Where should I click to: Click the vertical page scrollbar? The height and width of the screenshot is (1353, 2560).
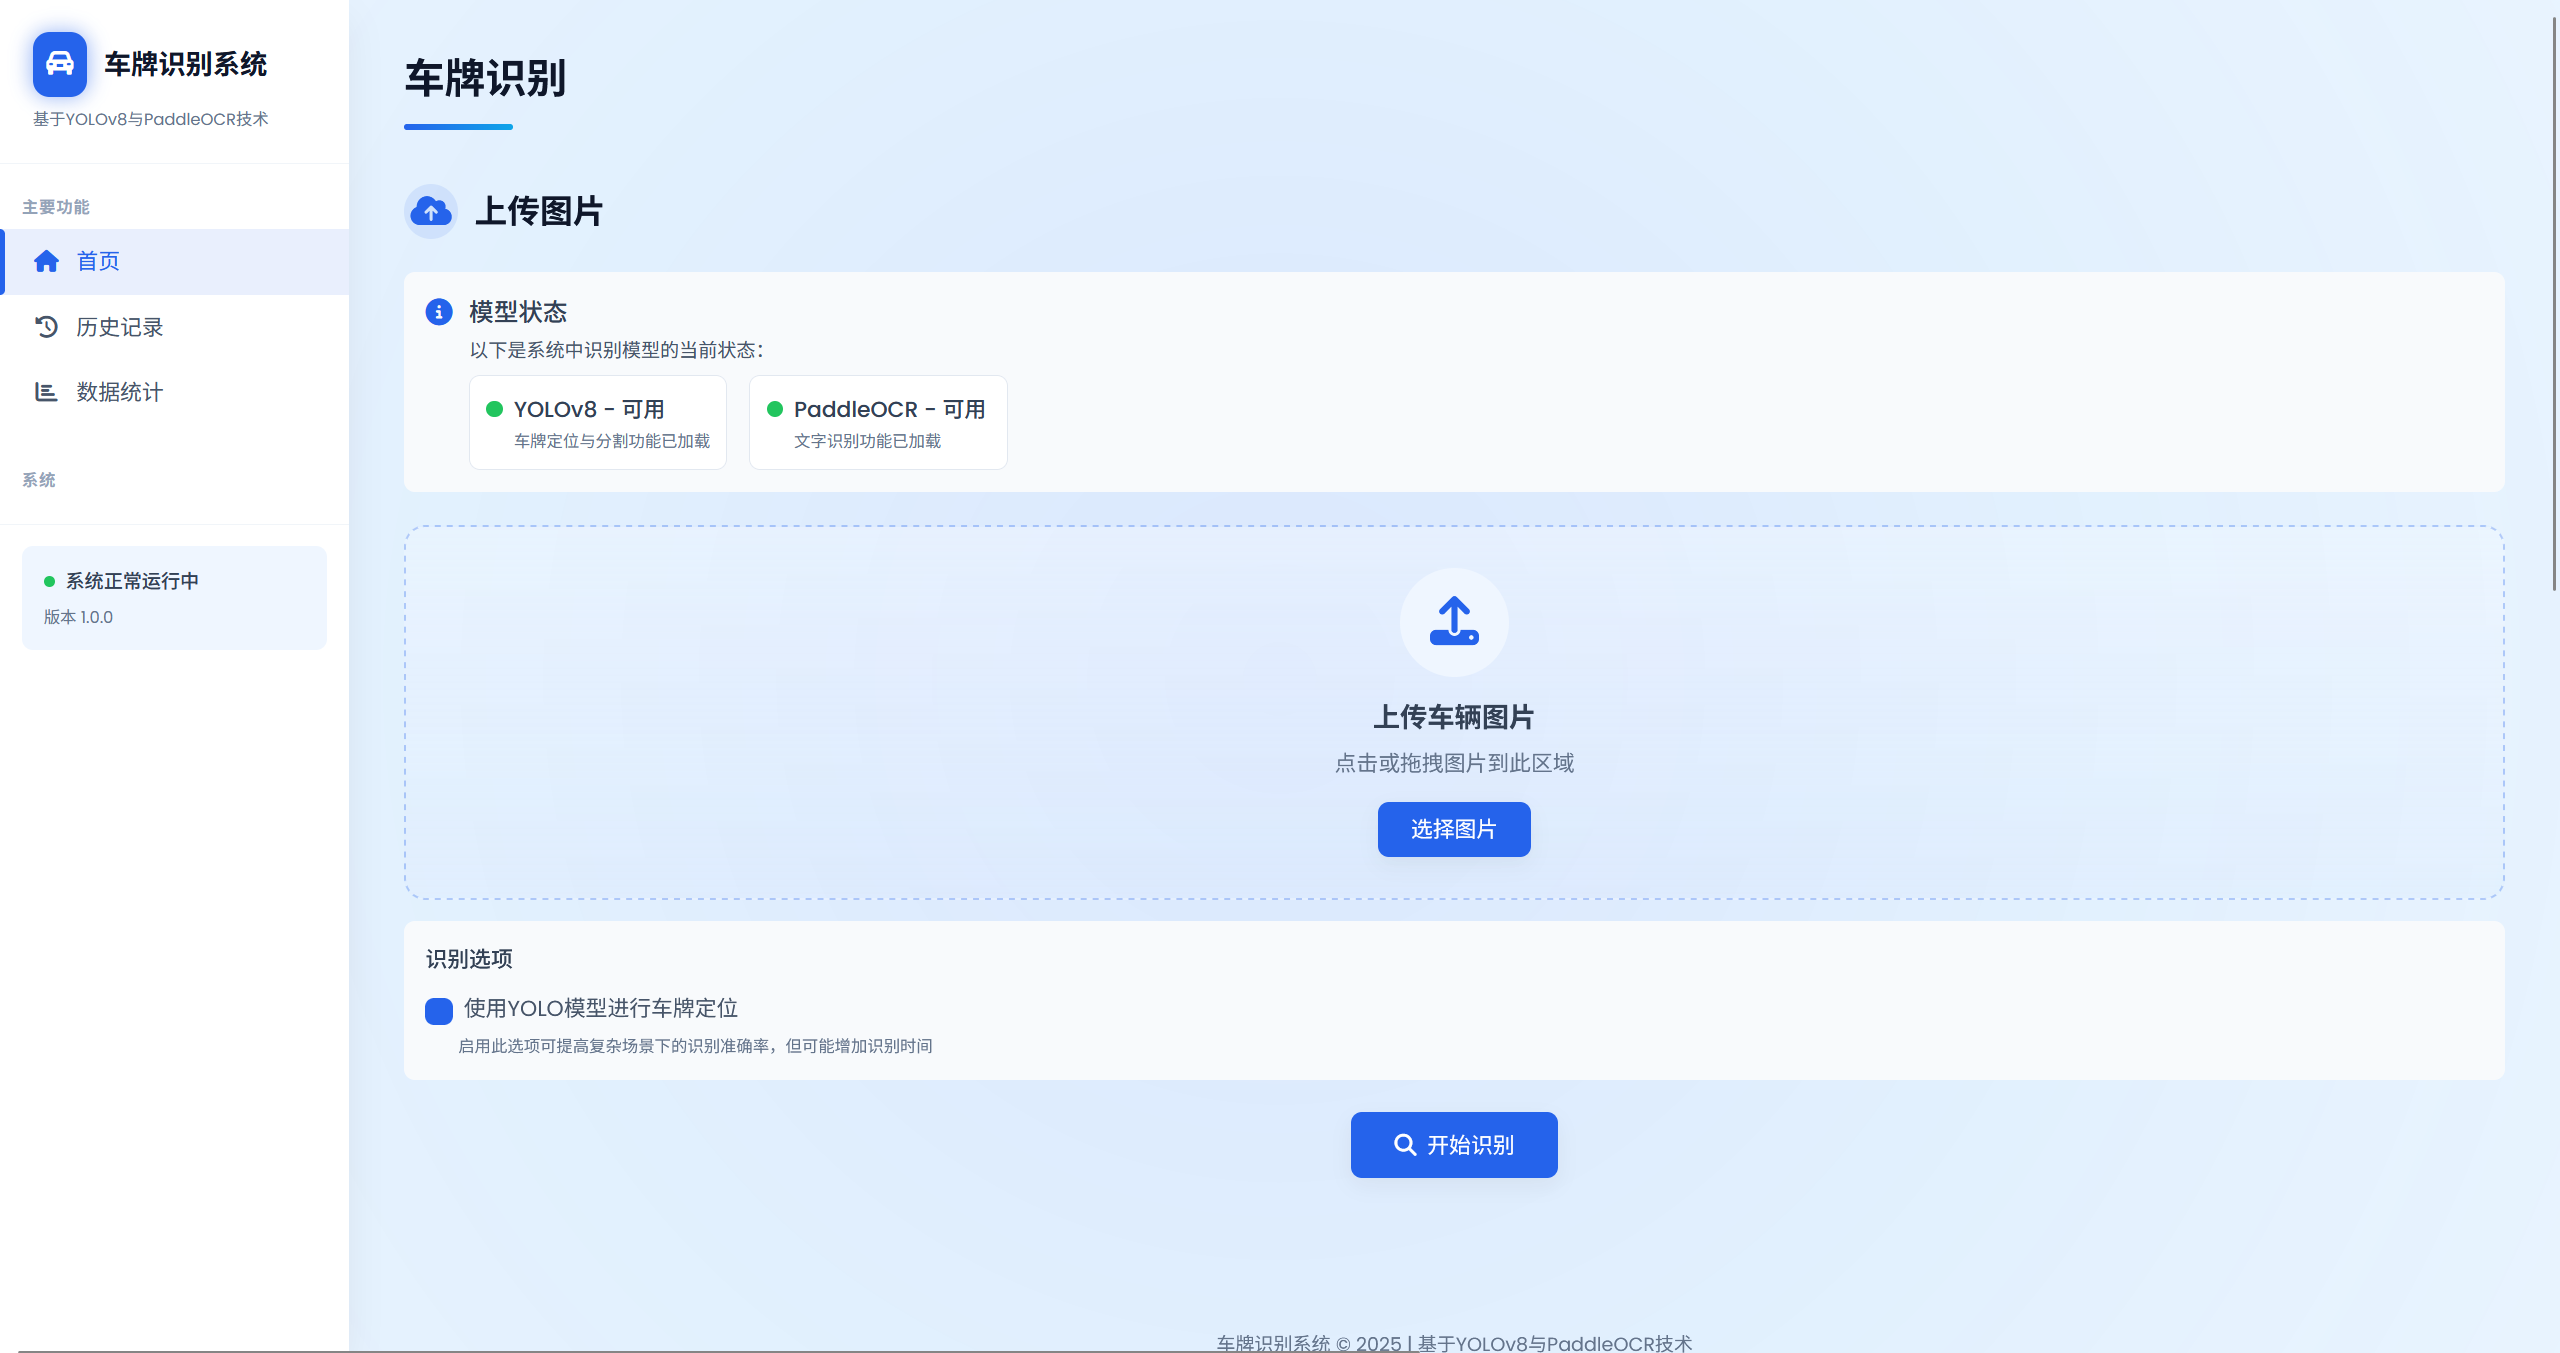(x=2553, y=300)
